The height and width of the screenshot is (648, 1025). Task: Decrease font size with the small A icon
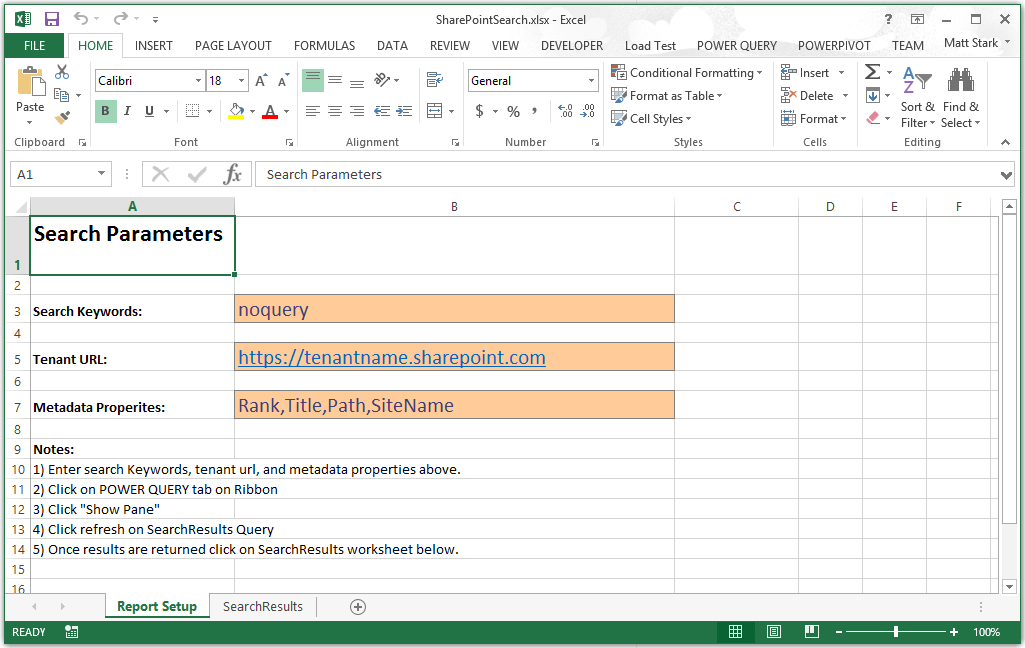click(x=283, y=80)
